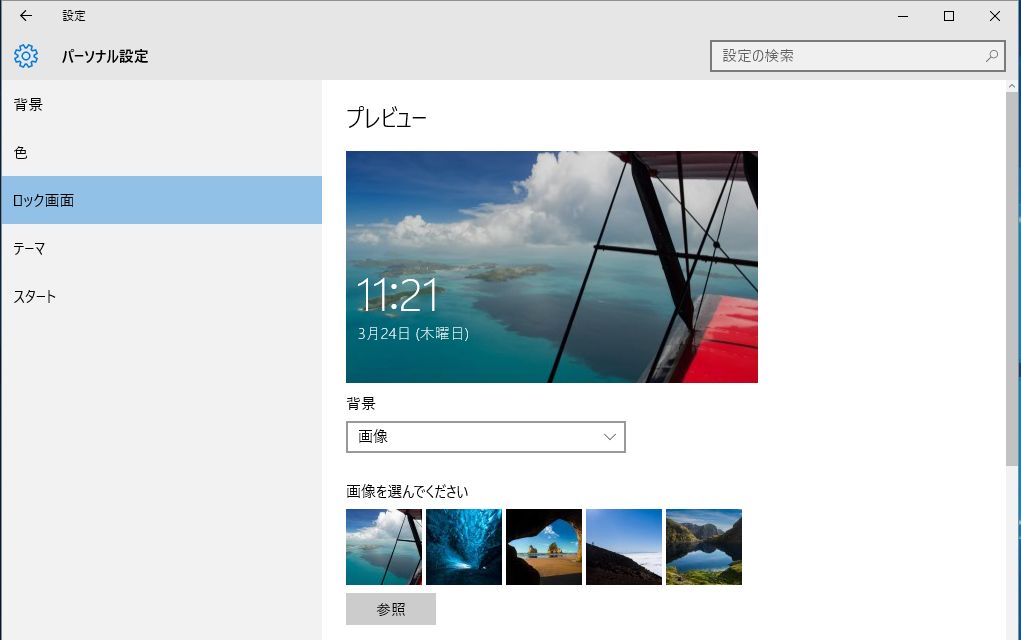The width and height of the screenshot is (1021, 640).
Task: Click the vertical scrollbar thumb
Action: point(1012,279)
